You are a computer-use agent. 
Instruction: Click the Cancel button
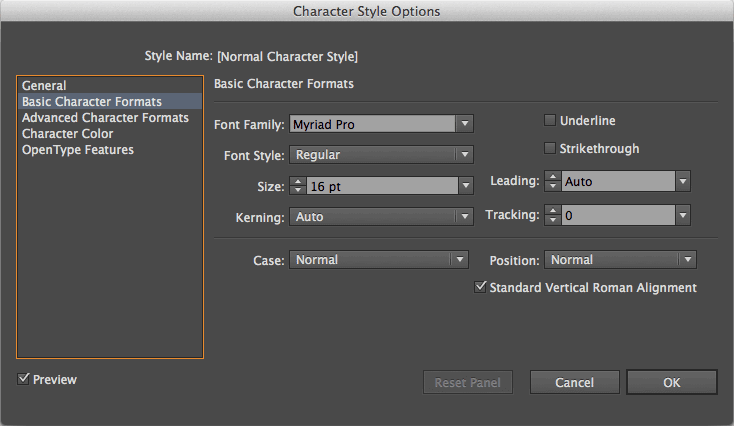click(x=575, y=382)
